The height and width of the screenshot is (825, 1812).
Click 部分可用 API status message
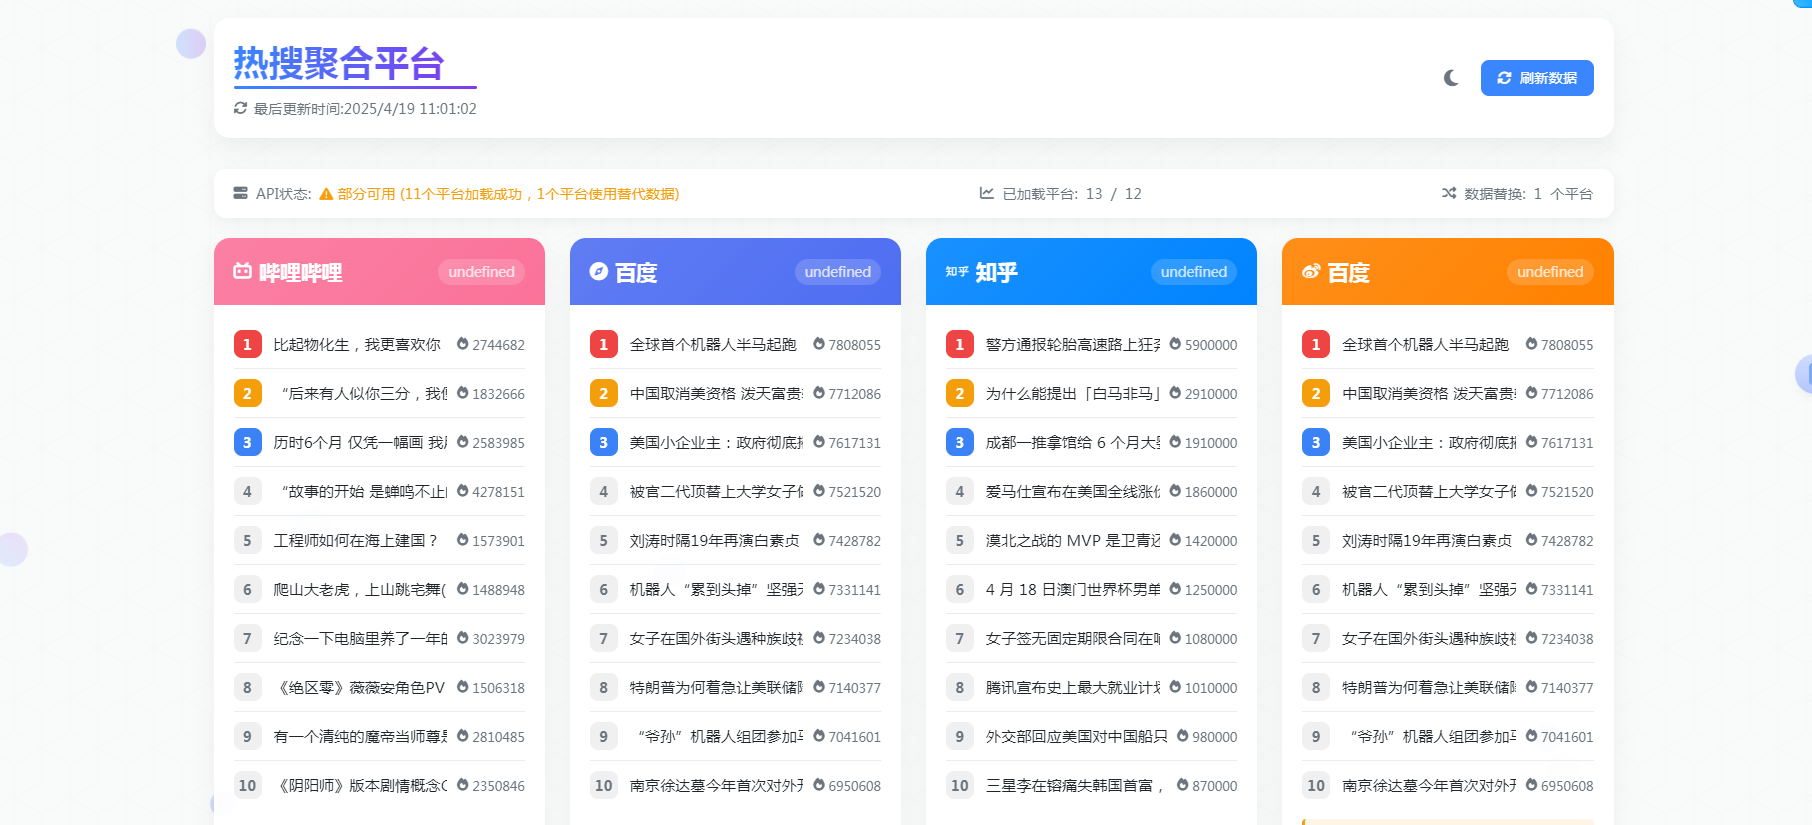click(508, 194)
